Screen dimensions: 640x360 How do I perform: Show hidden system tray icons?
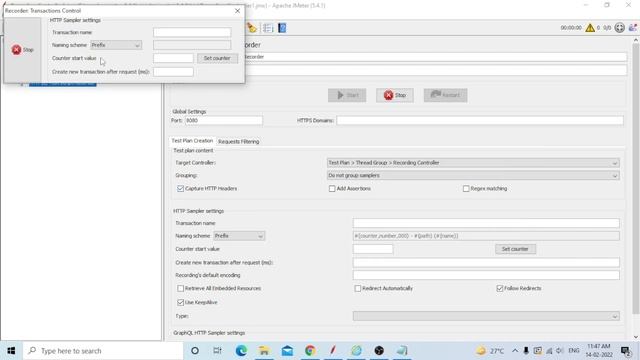[x=515, y=351]
